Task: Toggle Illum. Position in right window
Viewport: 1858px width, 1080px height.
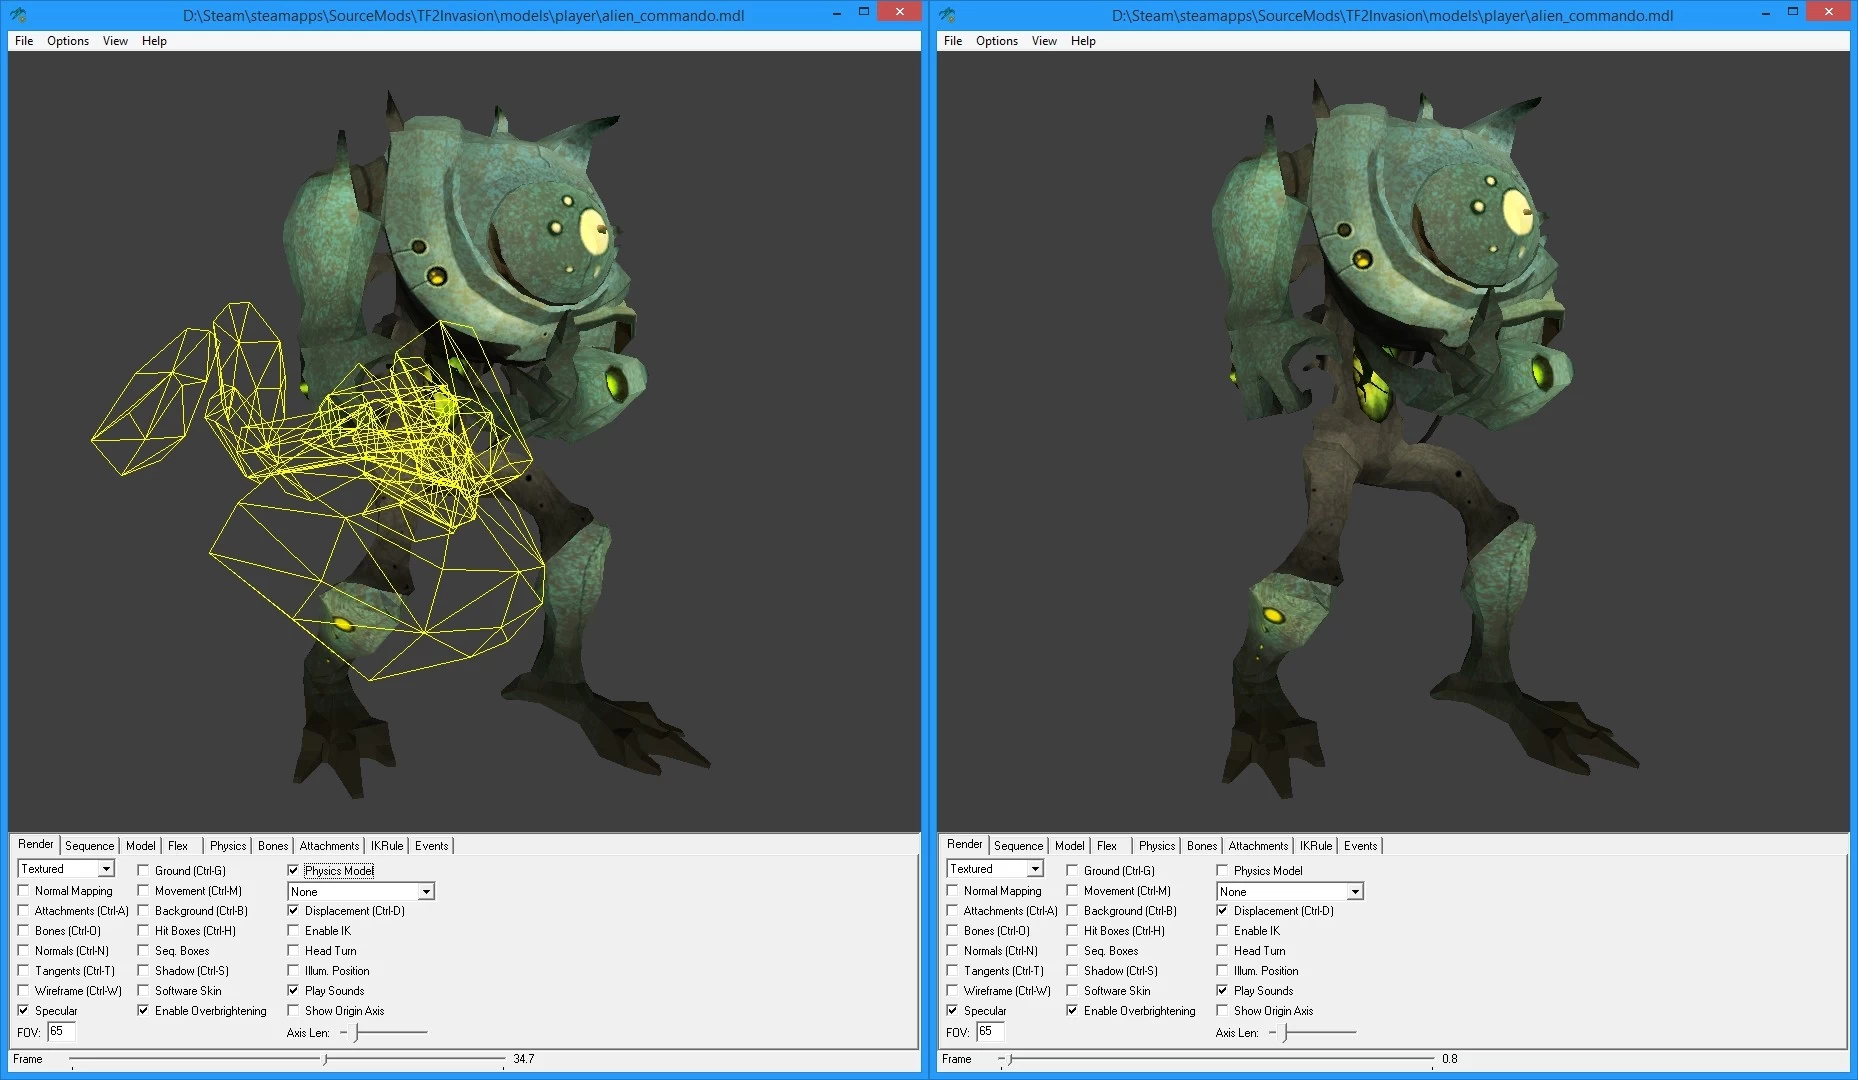Action: 1222,971
